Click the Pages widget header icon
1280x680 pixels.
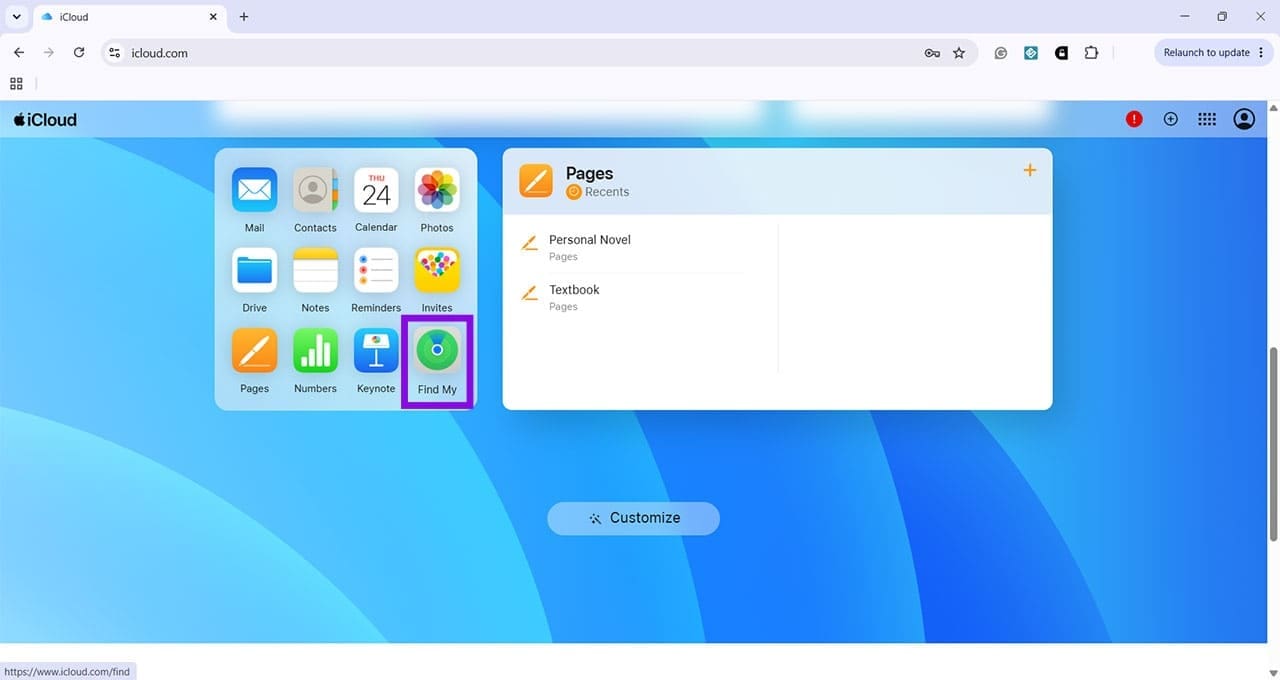pos(536,181)
